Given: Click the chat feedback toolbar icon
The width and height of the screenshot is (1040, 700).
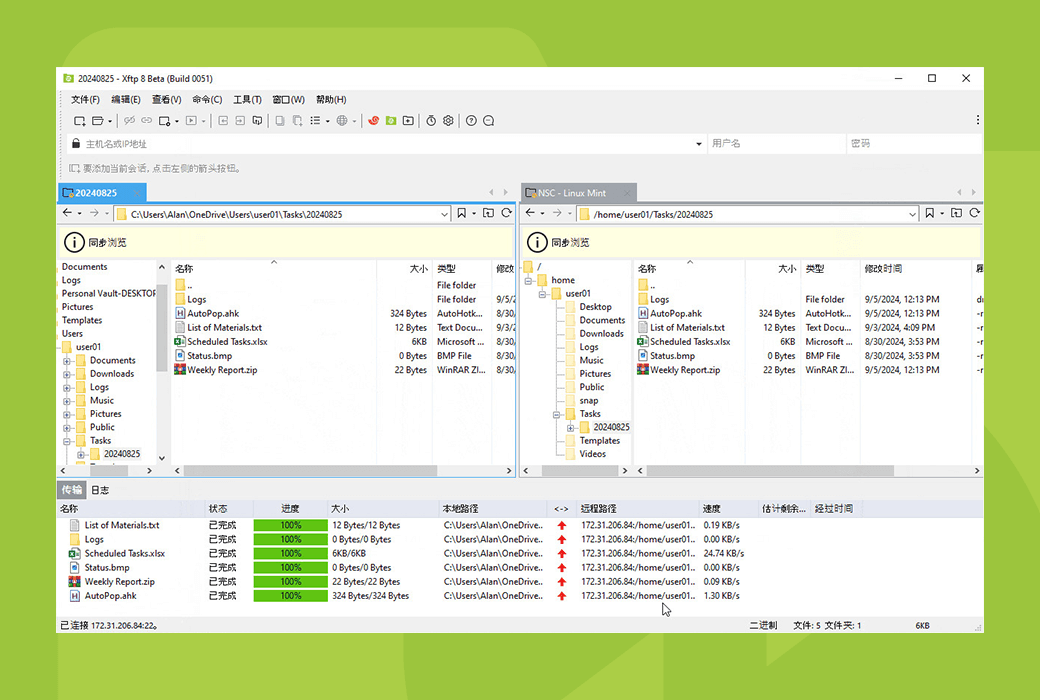Looking at the screenshot, I should pyautogui.click(x=489, y=121).
